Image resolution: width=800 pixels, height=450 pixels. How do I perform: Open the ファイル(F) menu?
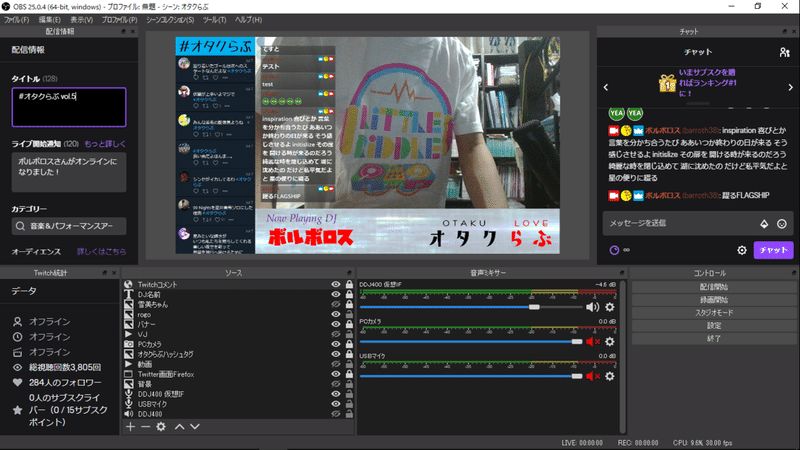tap(17, 20)
